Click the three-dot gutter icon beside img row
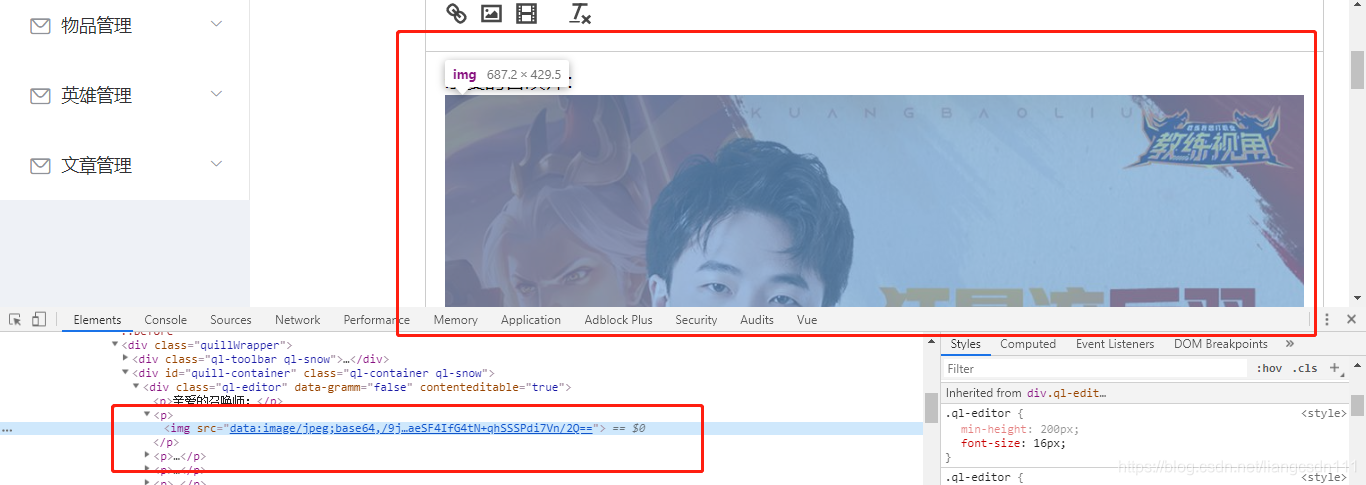 [7, 429]
